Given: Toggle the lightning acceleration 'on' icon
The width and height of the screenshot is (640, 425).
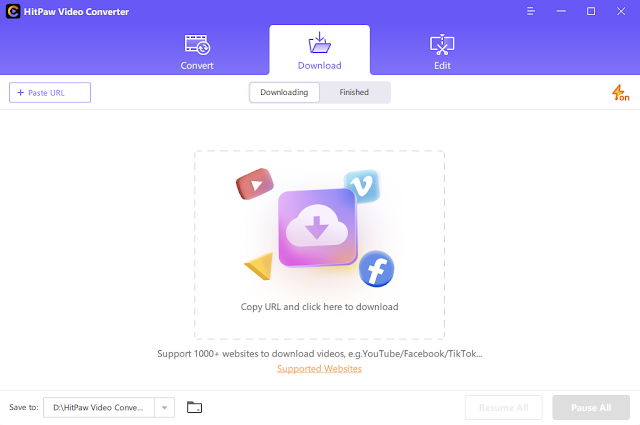Looking at the screenshot, I should coord(620,93).
